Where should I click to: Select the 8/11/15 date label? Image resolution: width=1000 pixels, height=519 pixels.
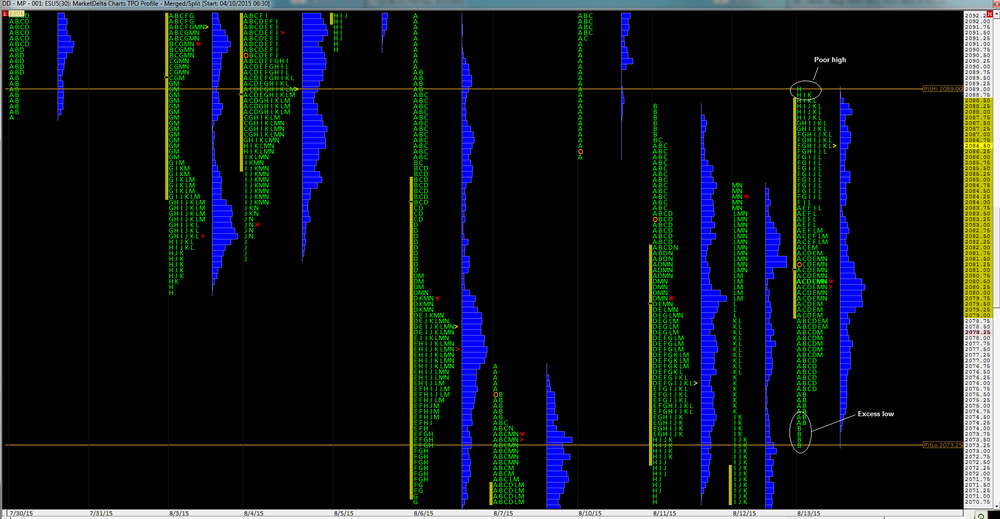point(665,513)
